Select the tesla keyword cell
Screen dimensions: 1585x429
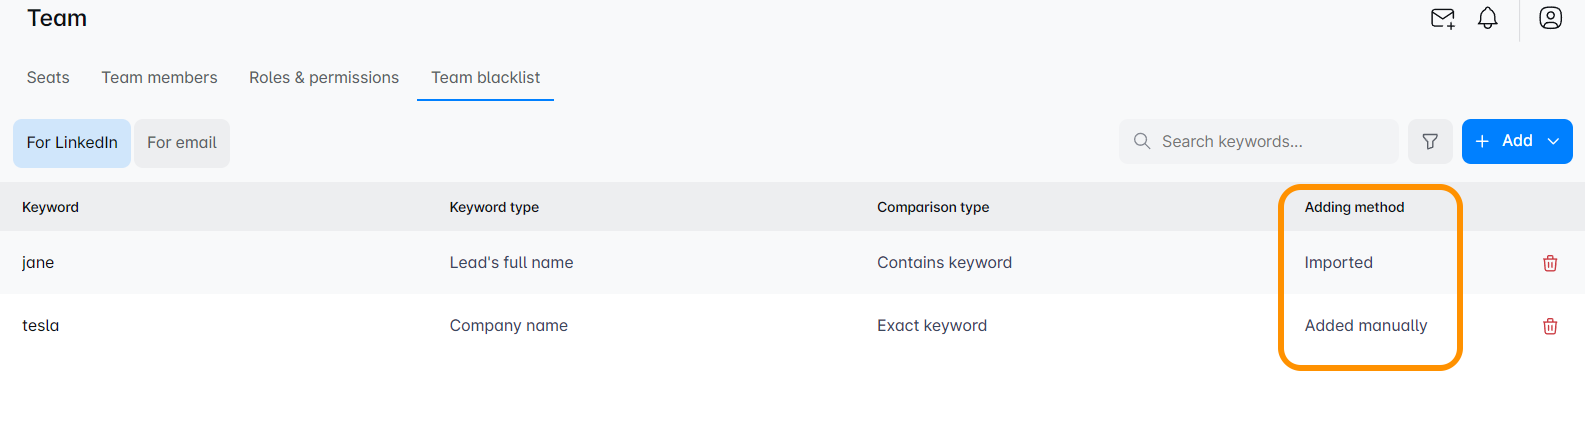click(x=41, y=326)
